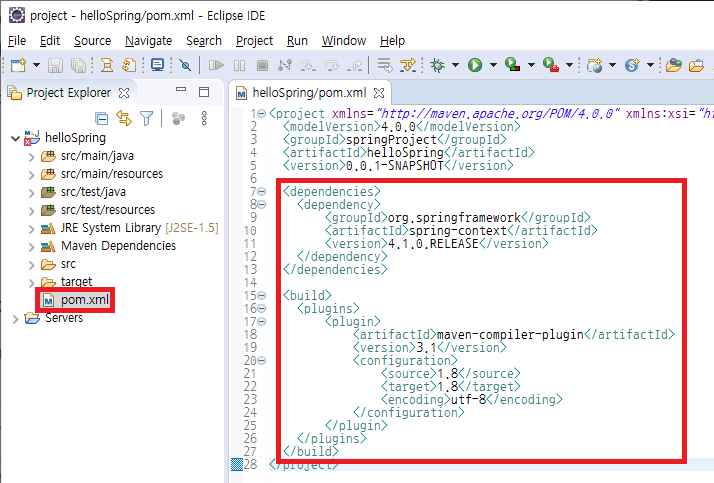Open the Window menu

point(344,41)
